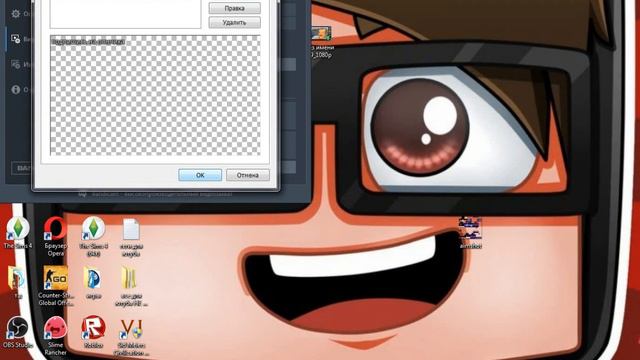Viewport: 640px width, 360px height.
Task: Launch Counter-Strike Global Offensive shortcut
Action: tap(56, 286)
